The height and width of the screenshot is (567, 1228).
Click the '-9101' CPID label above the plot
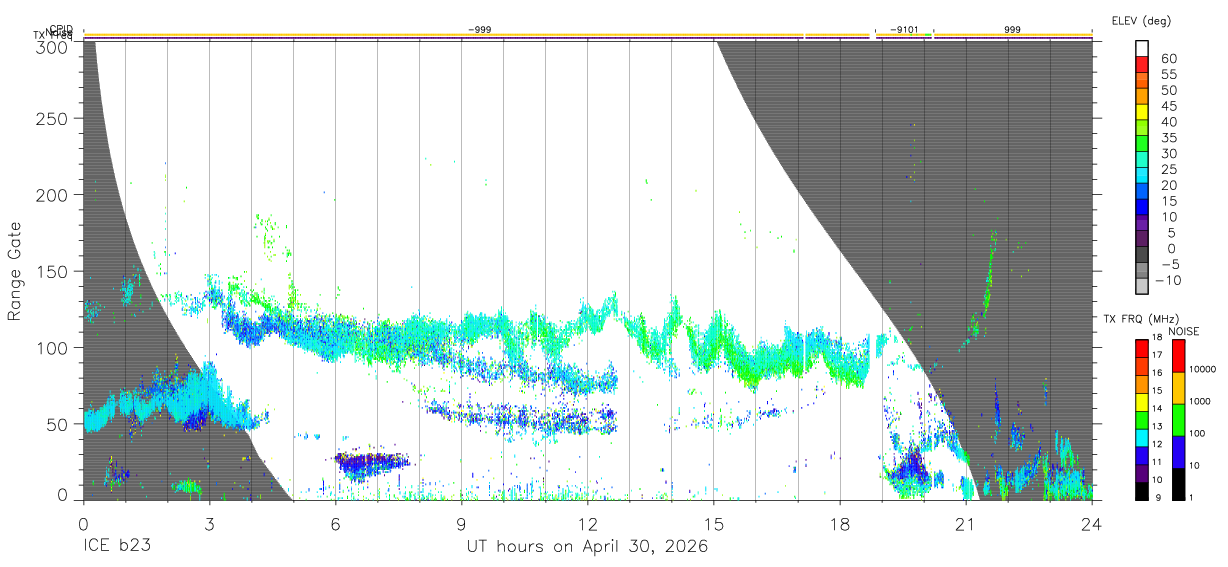pyautogui.click(x=904, y=30)
